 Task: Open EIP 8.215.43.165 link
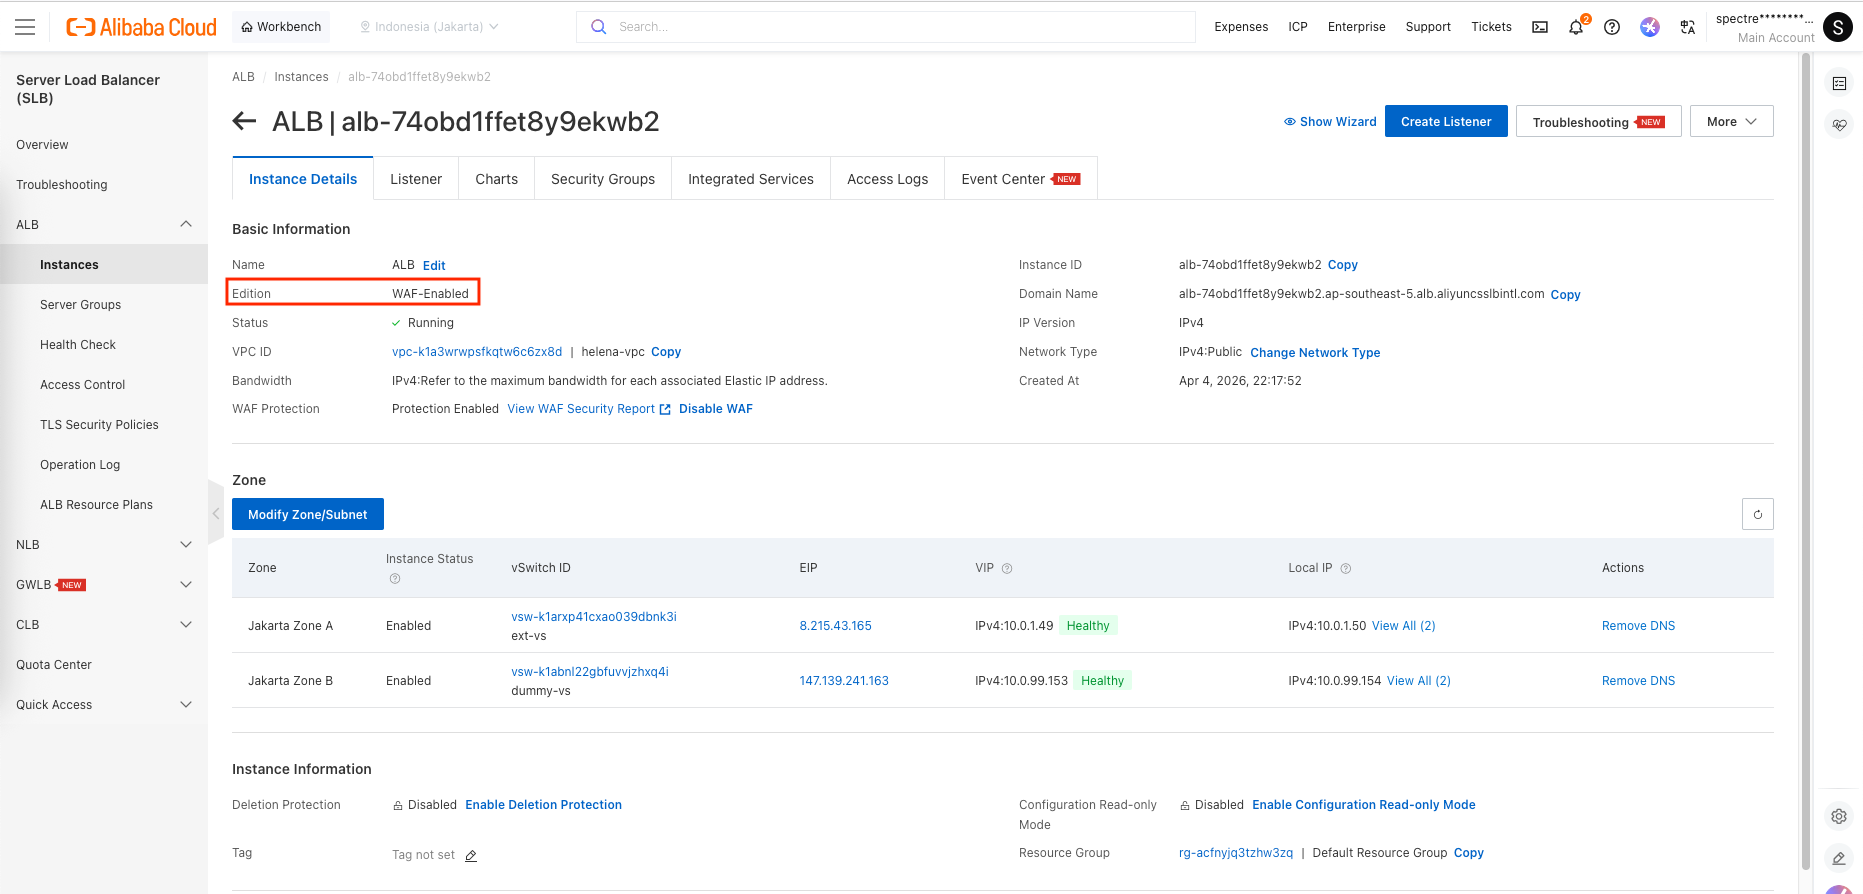pos(835,626)
